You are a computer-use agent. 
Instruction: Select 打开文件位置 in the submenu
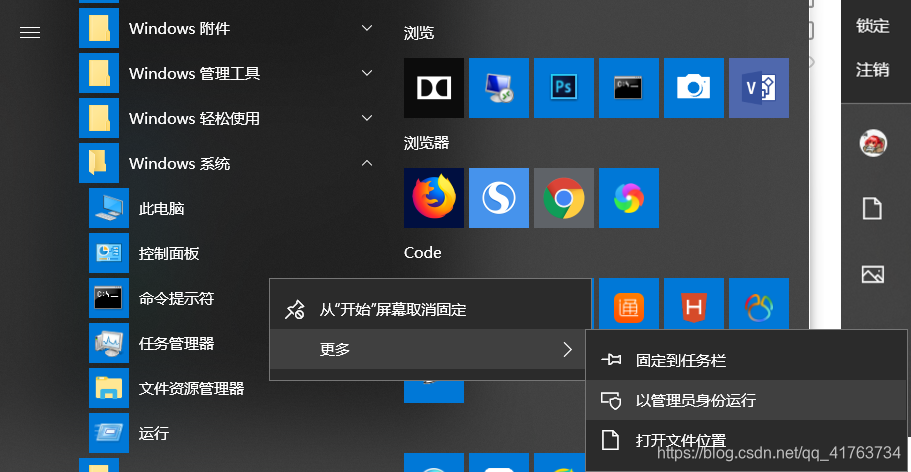tap(746, 441)
